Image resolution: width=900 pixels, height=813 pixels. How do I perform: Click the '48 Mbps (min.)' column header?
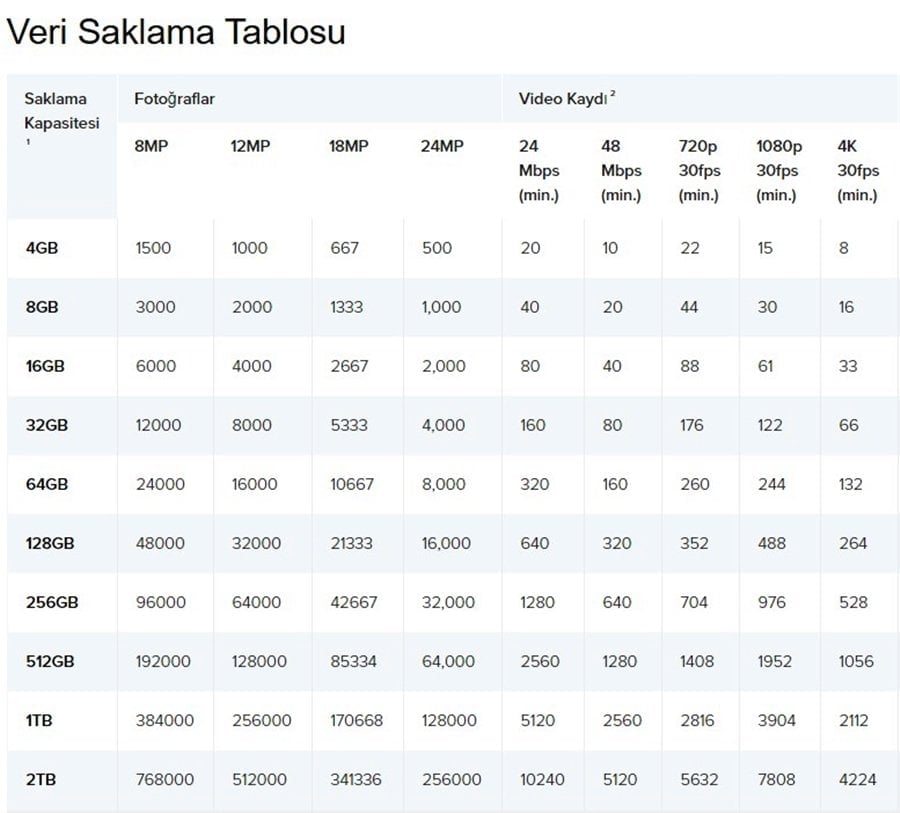pos(621,170)
